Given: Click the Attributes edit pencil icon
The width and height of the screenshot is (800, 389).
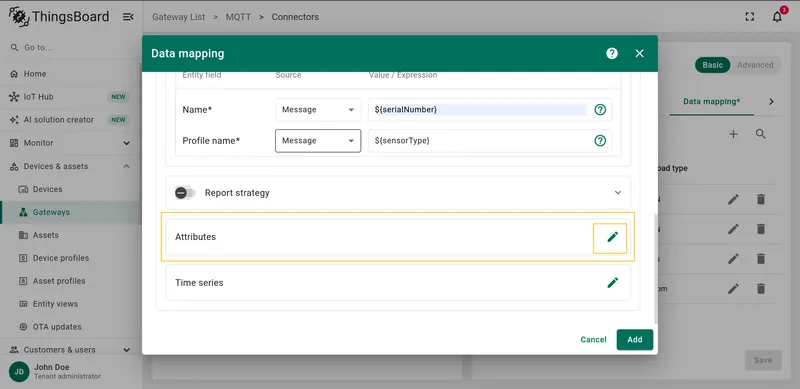Looking at the screenshot, I should point(612,237).
